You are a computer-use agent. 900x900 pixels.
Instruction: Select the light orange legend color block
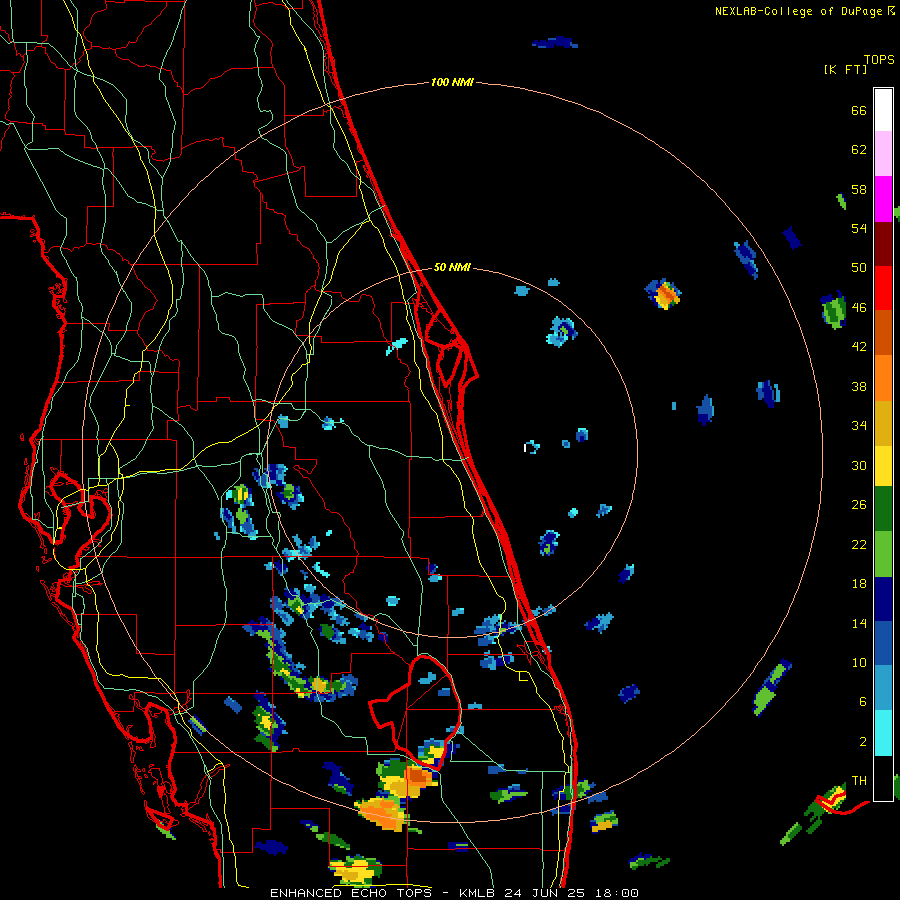click(x=883, y=378)
